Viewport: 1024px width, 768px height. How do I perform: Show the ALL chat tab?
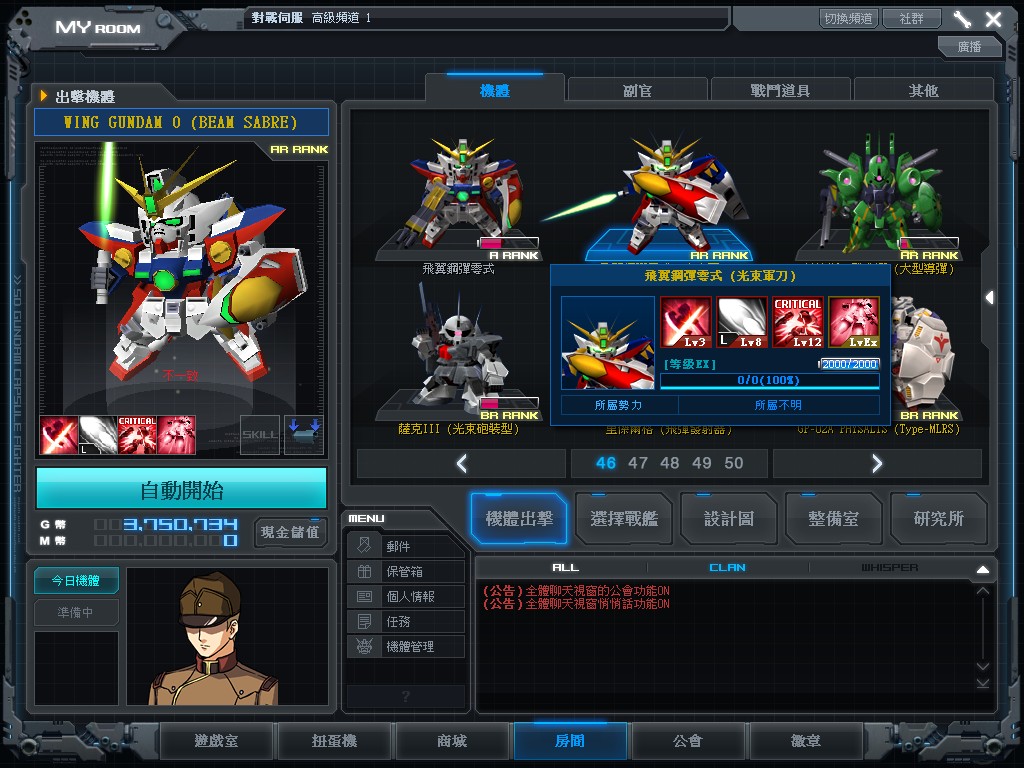tap(566, 568)
